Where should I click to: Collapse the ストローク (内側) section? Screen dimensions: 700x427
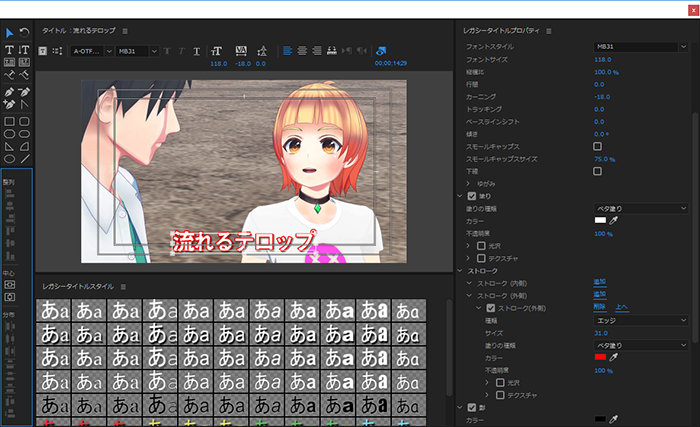pyautogui.click(x=469, y=283)
